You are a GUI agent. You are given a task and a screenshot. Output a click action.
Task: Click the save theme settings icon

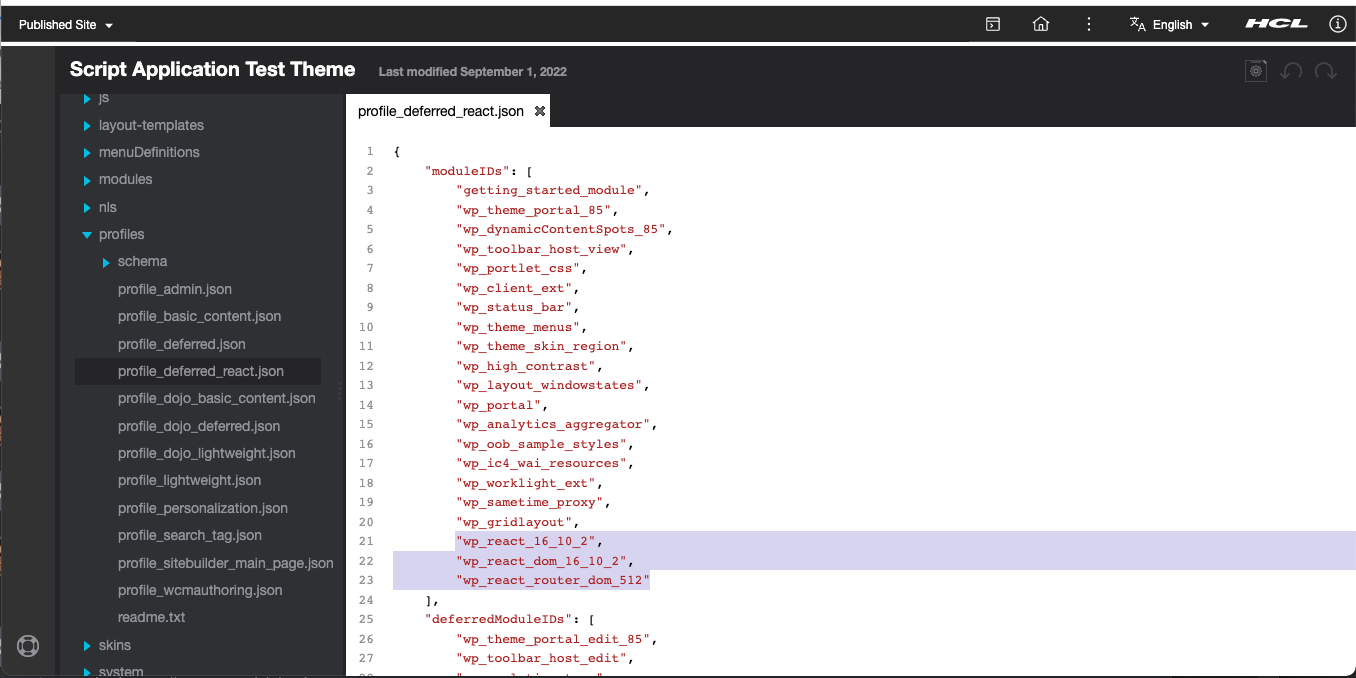pos(1256,71)
